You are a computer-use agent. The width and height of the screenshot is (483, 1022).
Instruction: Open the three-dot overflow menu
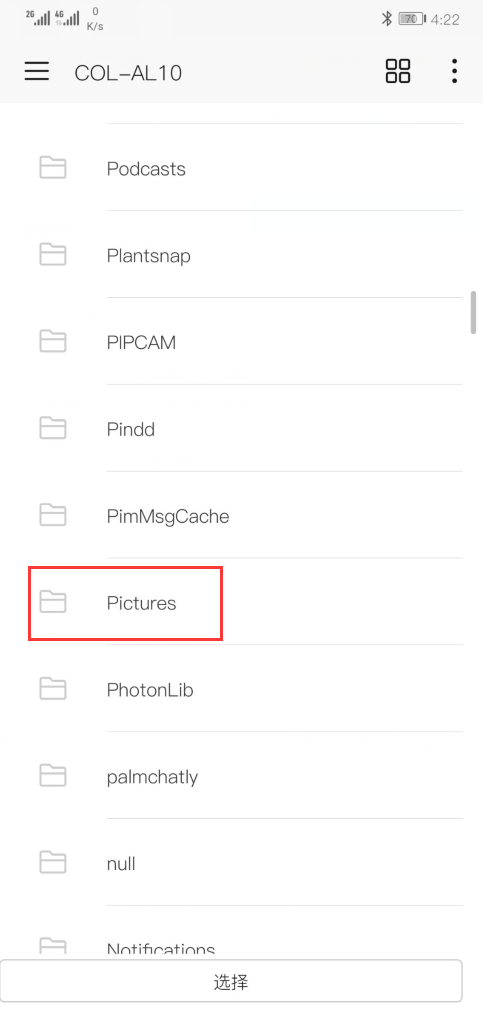pos(454,71)
